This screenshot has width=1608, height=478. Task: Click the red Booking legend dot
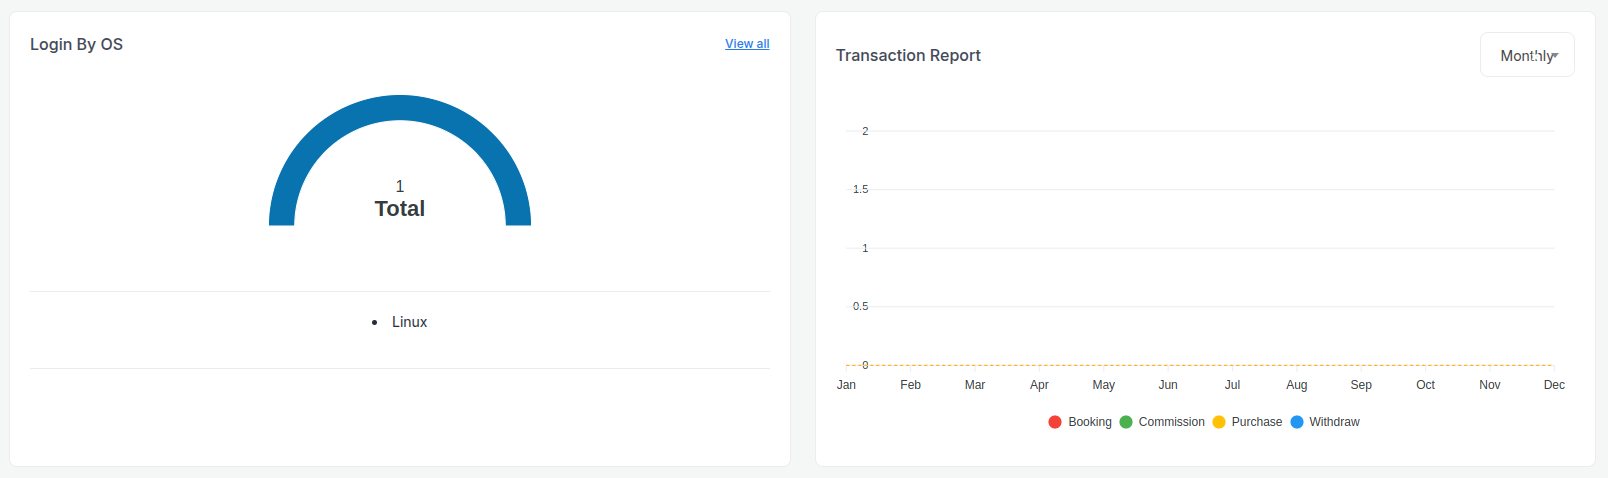coord(1055,422)
